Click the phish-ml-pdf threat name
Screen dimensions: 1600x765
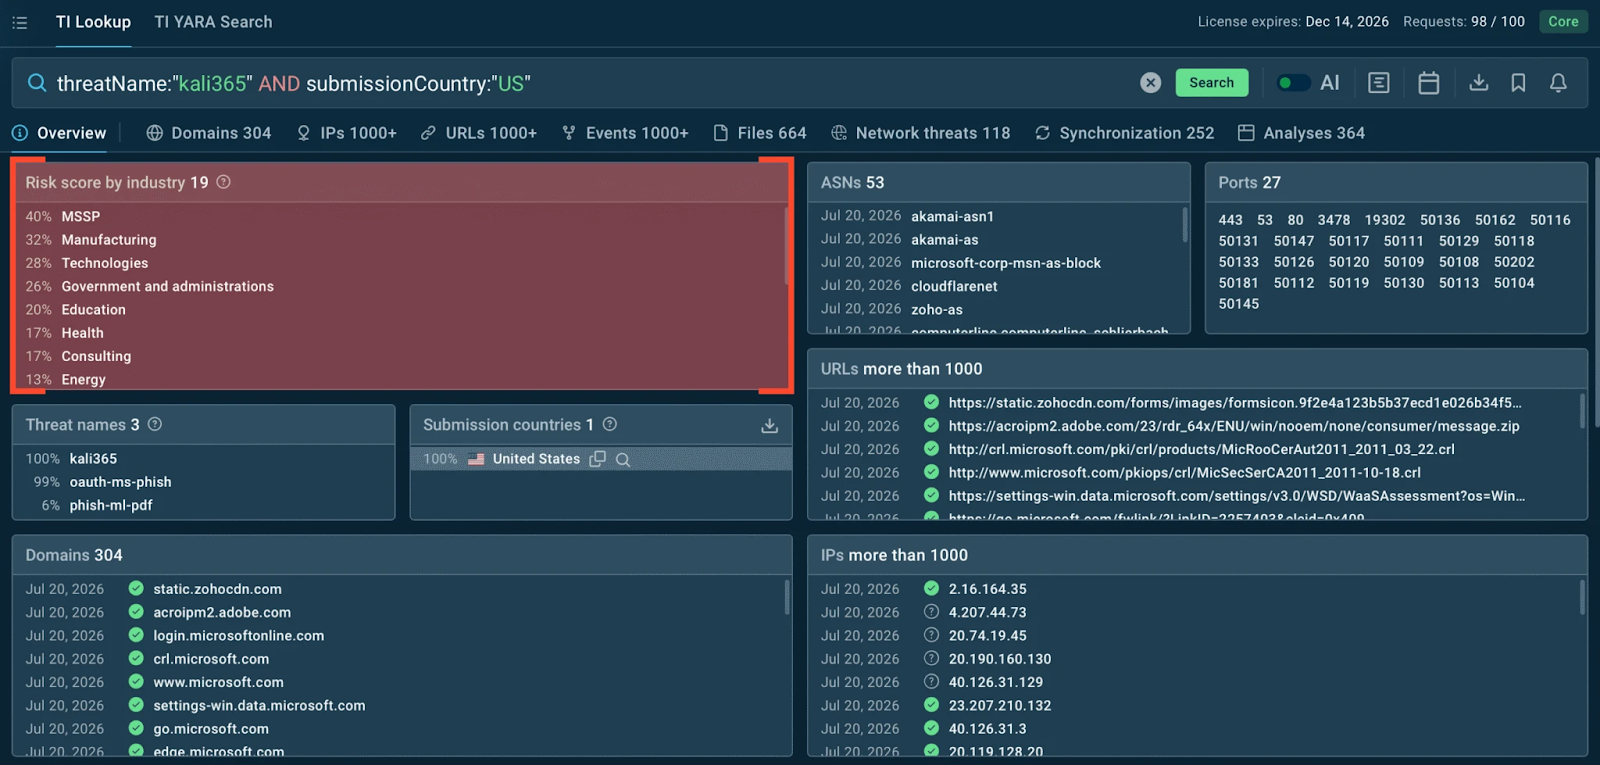coord(111,505)
